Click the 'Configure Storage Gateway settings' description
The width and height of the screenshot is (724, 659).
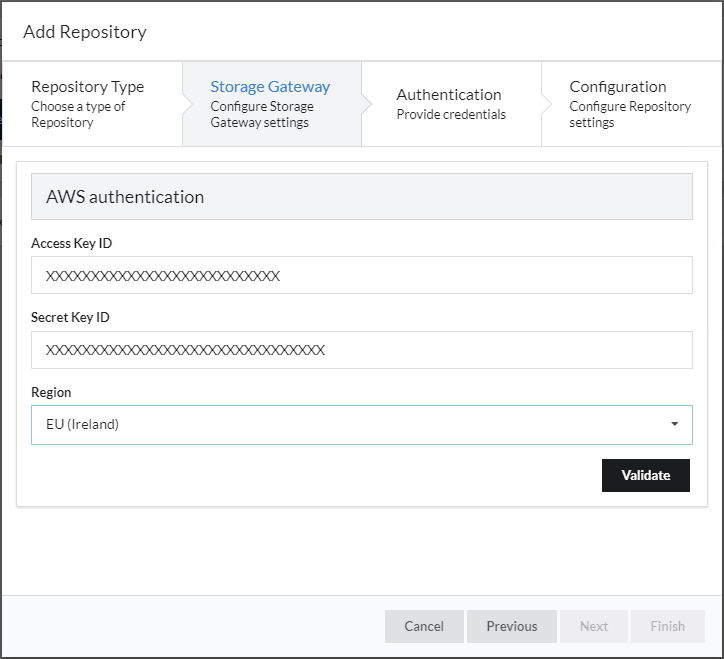click(262, 115)
